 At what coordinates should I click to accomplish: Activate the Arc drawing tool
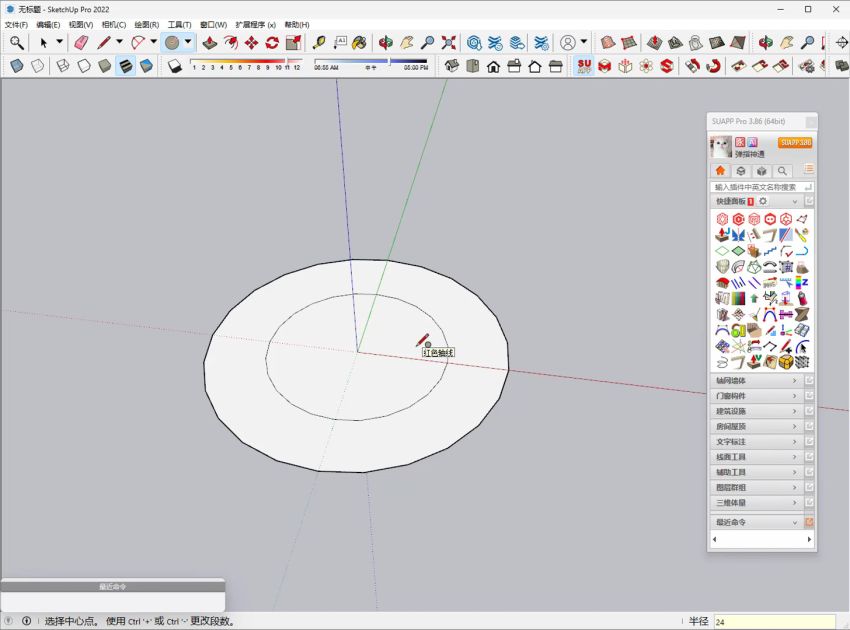tap(138, 42)
